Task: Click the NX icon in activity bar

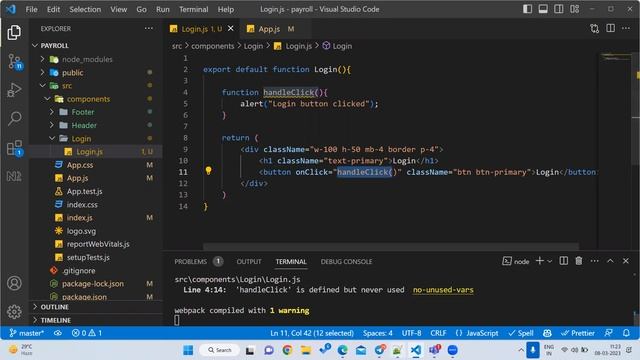Action: tap(14, 176)
